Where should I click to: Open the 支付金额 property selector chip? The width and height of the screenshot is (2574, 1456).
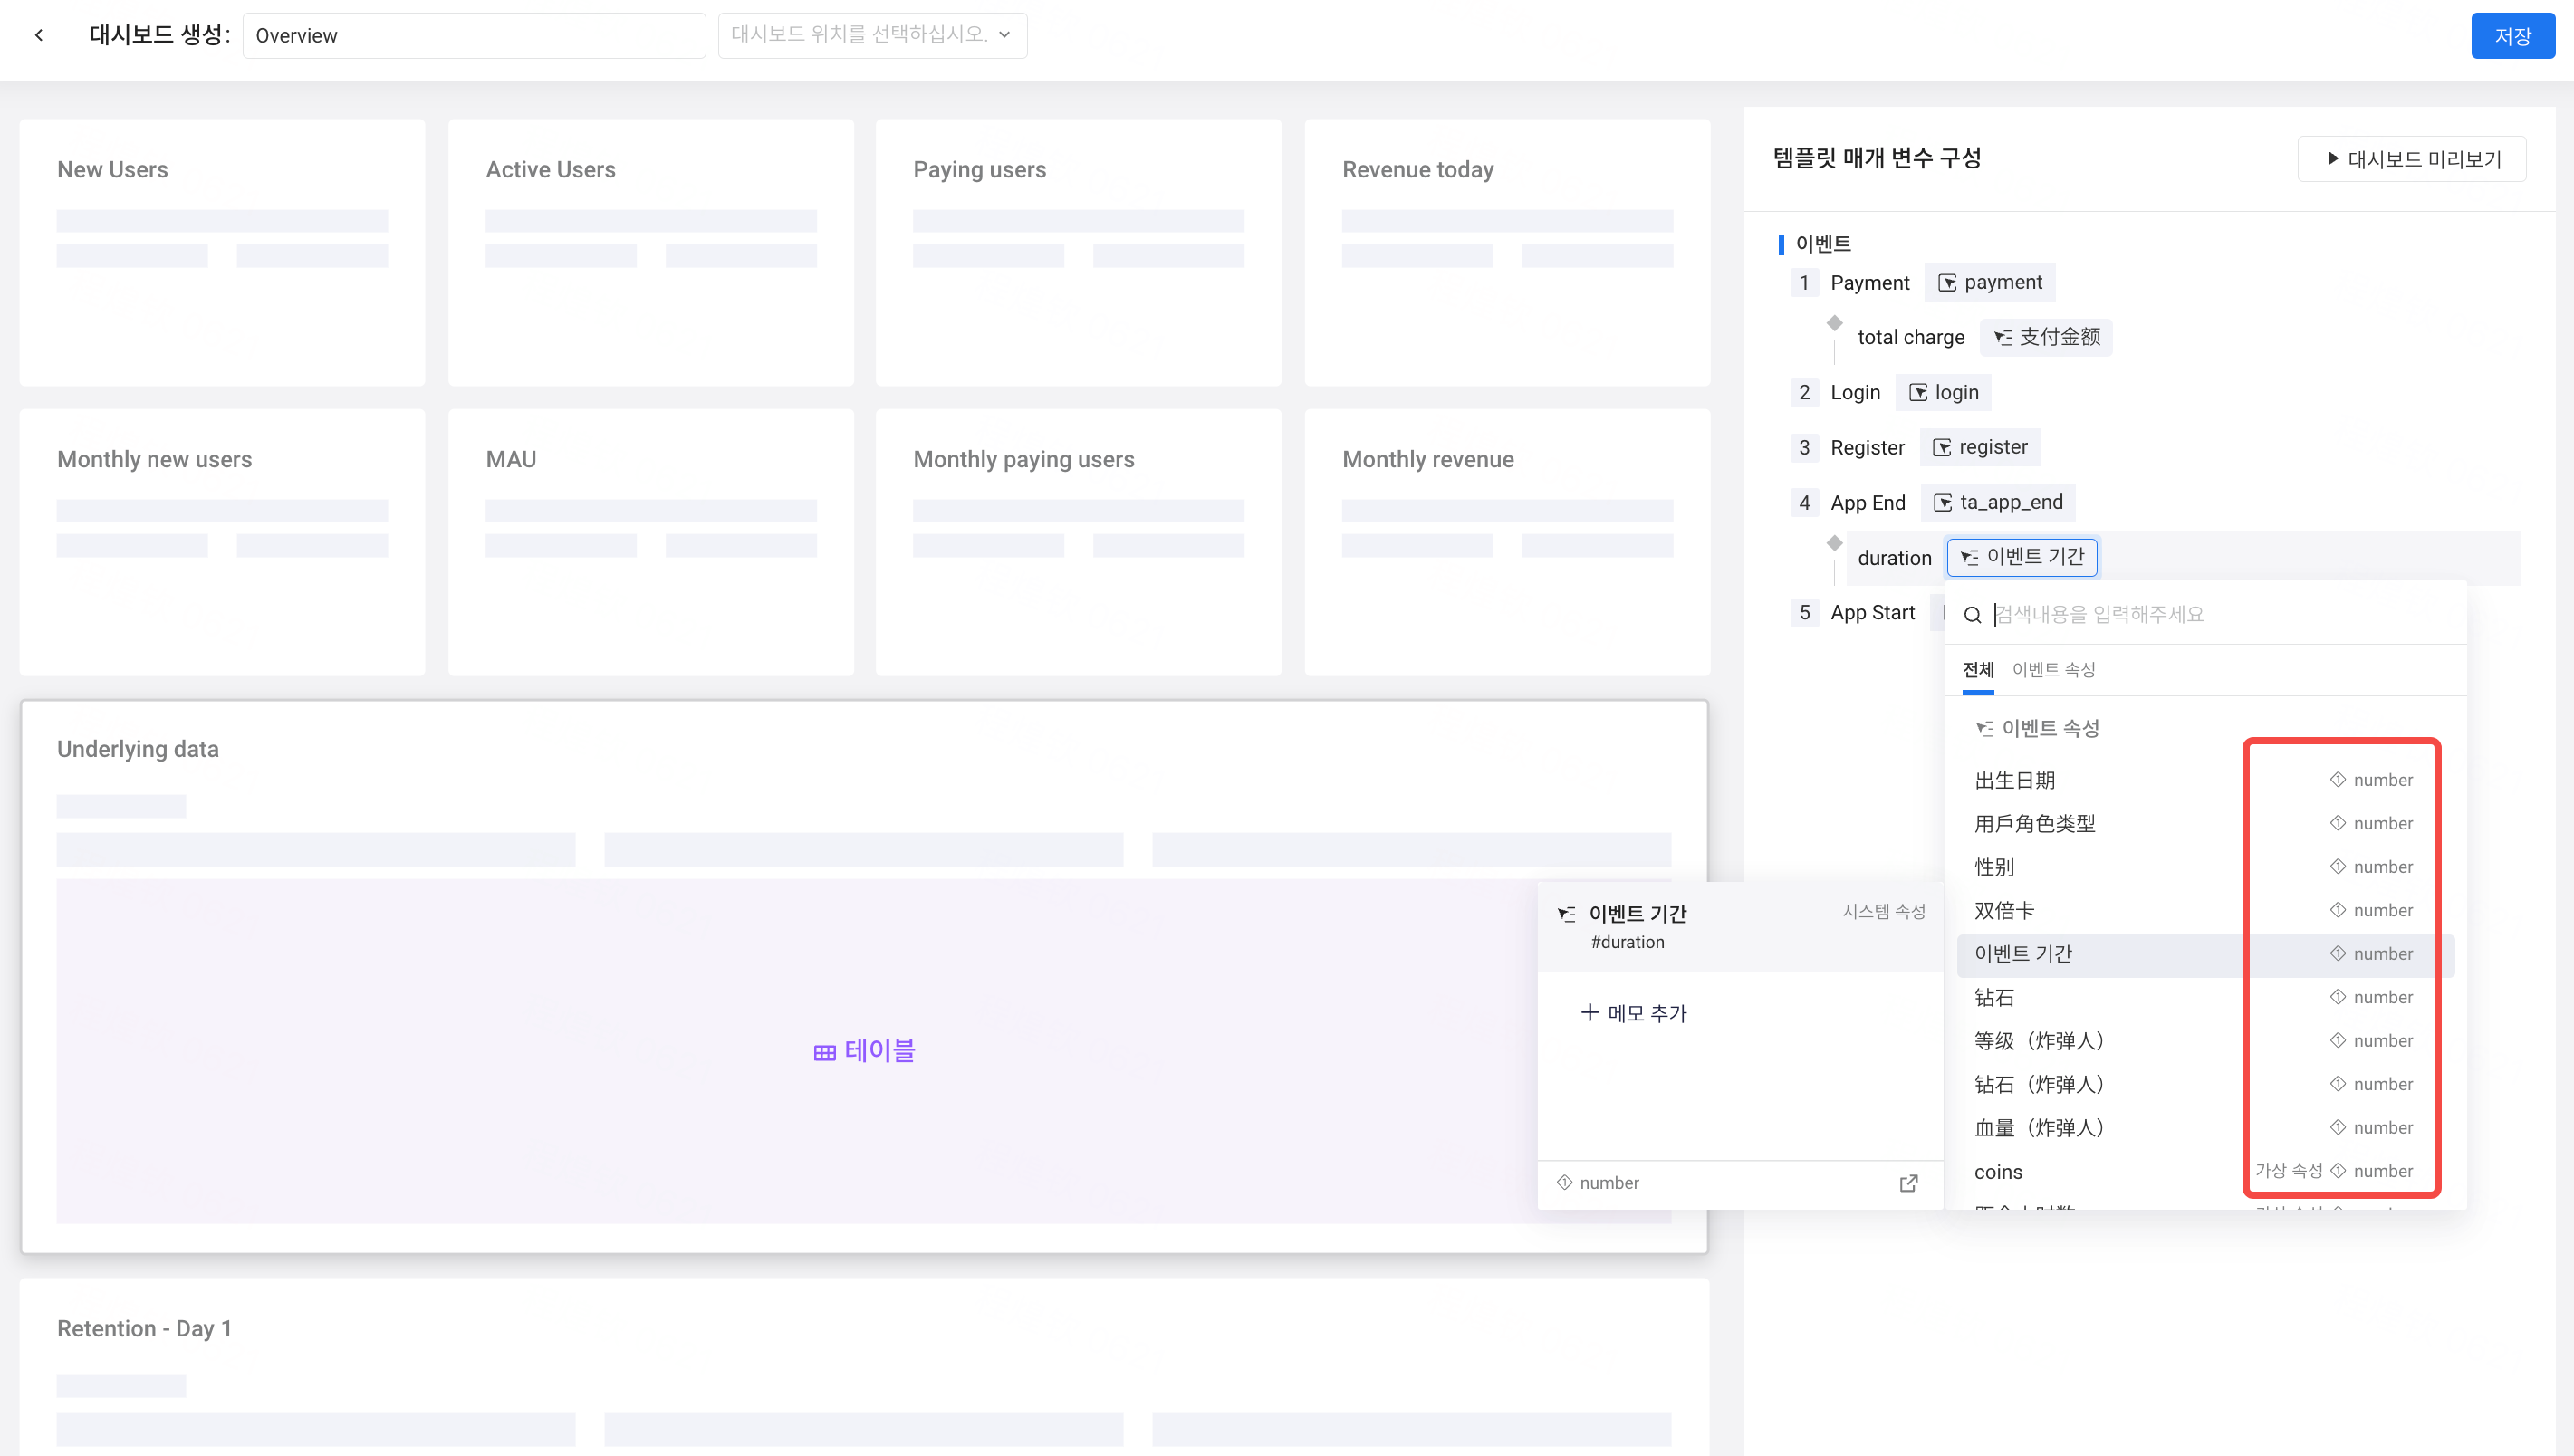(2046, 337)
